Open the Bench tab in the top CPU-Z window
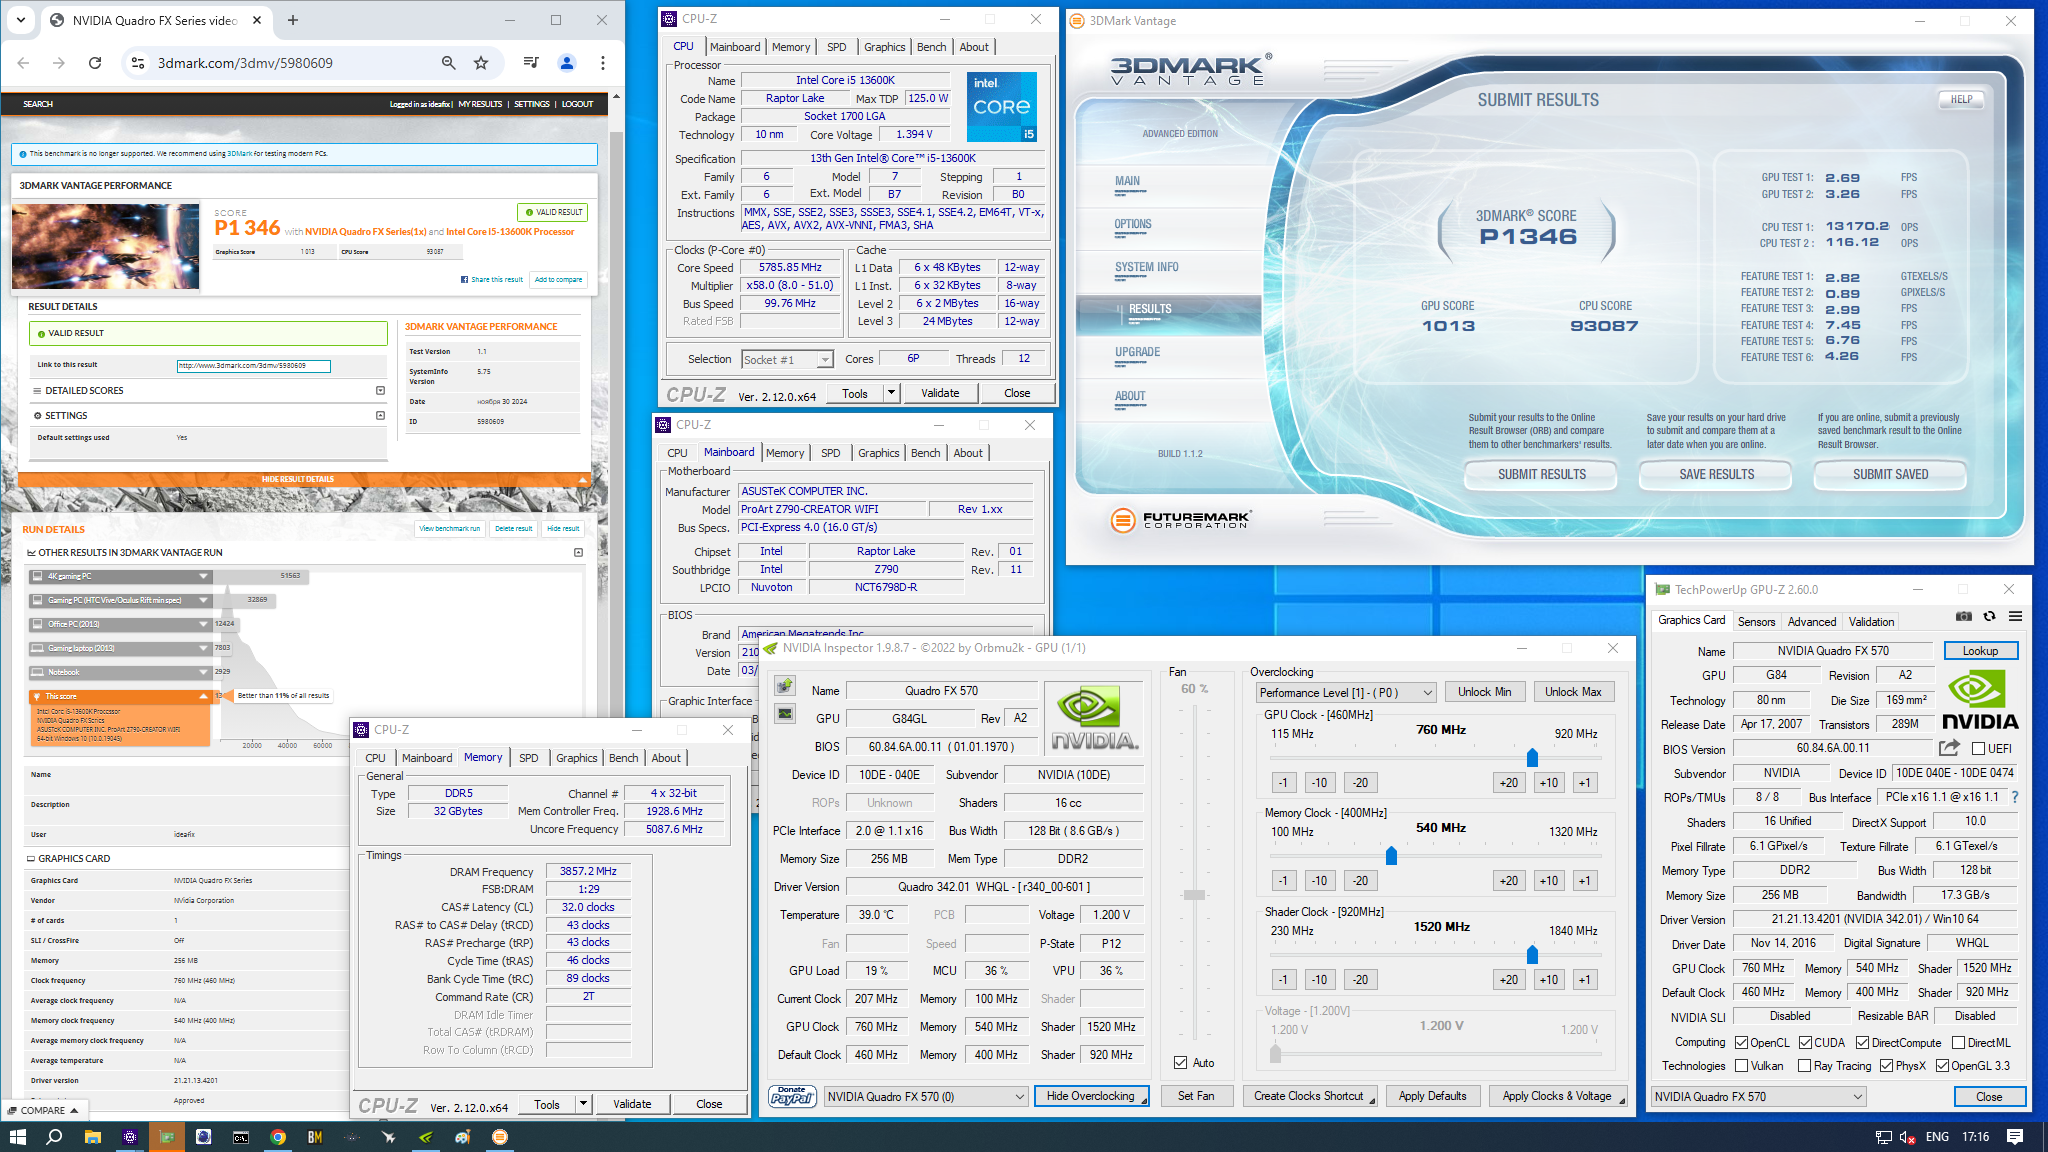This screenshot has width=2048, height=1152. tap(931, 47)
